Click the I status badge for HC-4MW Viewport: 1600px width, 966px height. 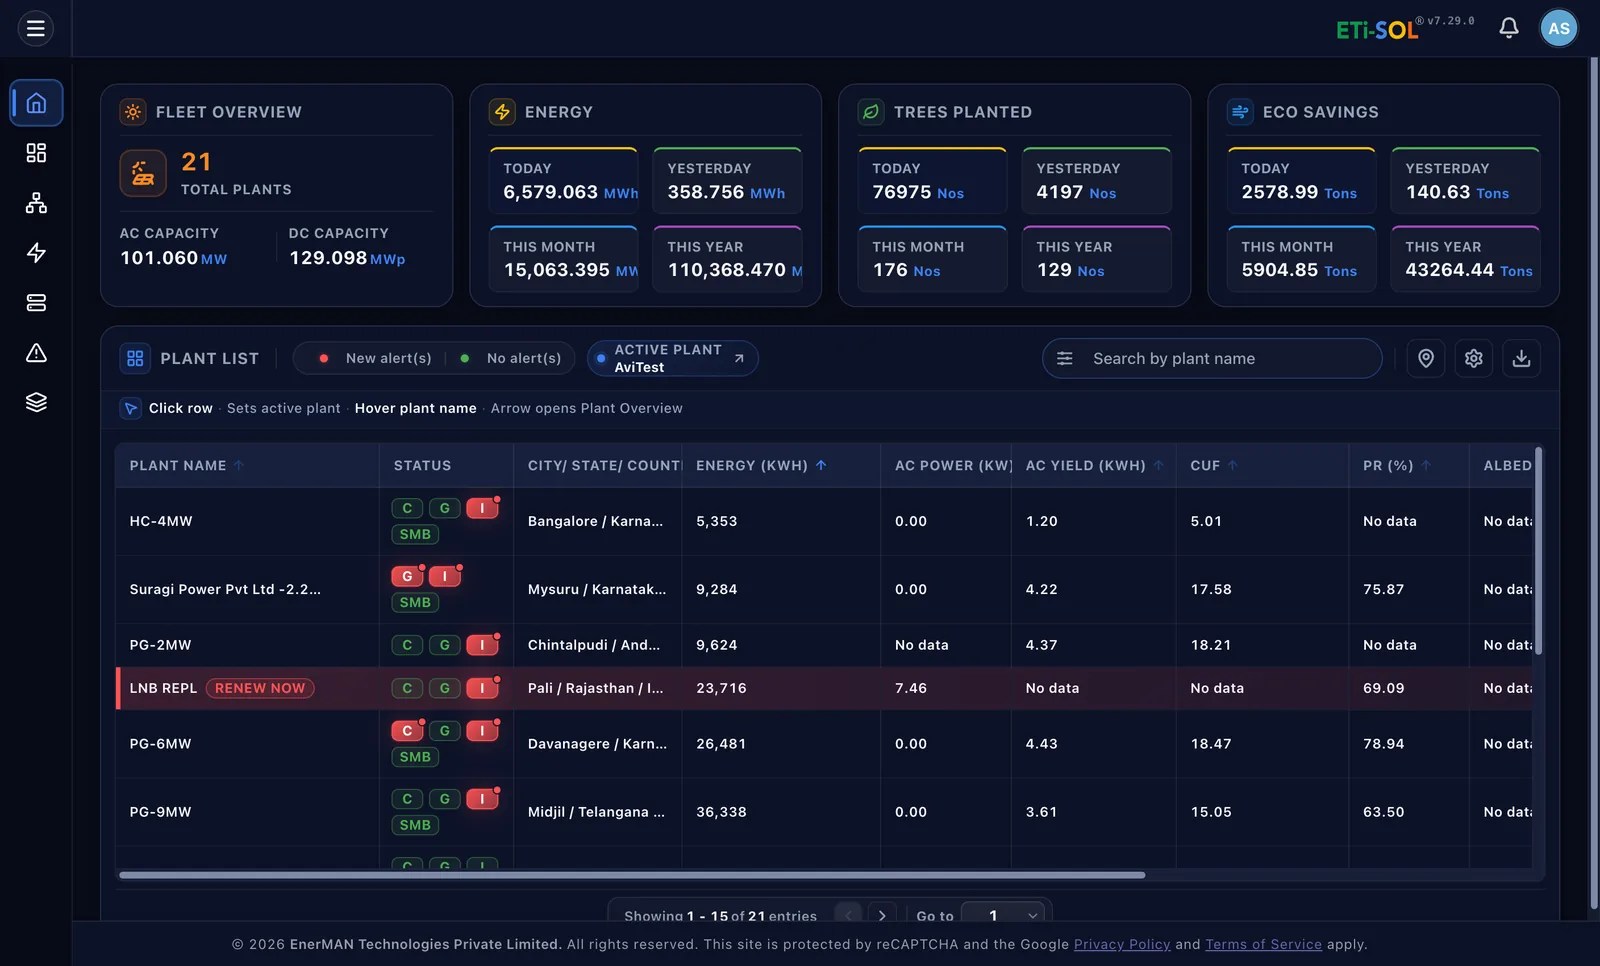pos(482,508)
